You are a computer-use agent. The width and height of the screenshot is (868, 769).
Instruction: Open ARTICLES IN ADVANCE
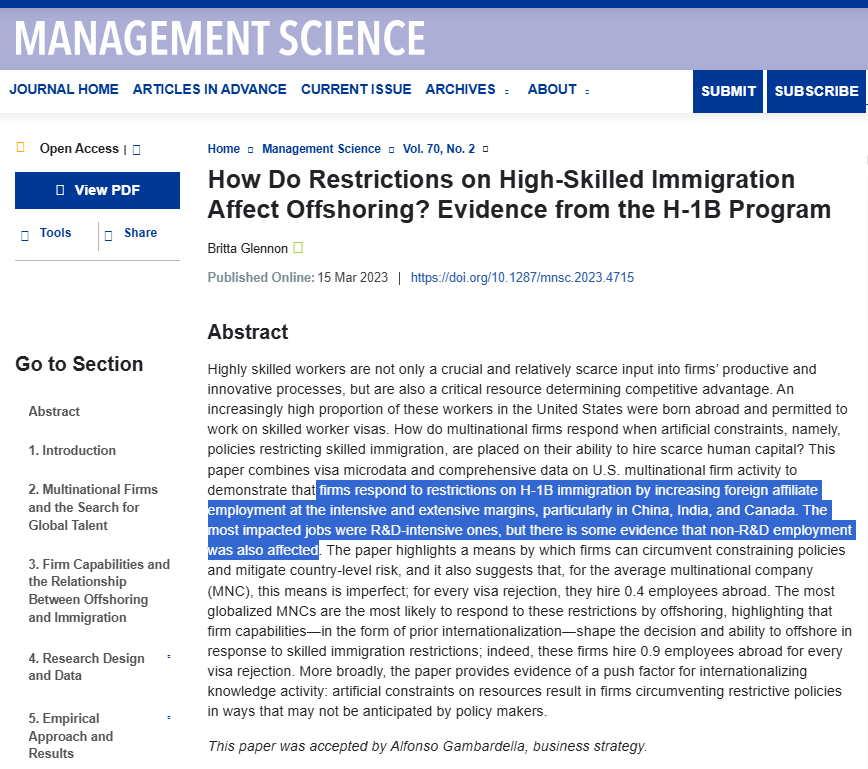[x=209, y=89]
